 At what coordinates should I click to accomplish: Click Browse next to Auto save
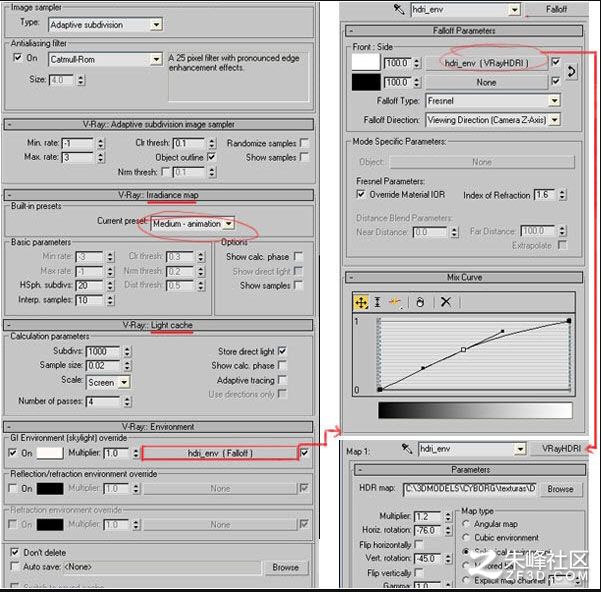(x=285, y=567)
